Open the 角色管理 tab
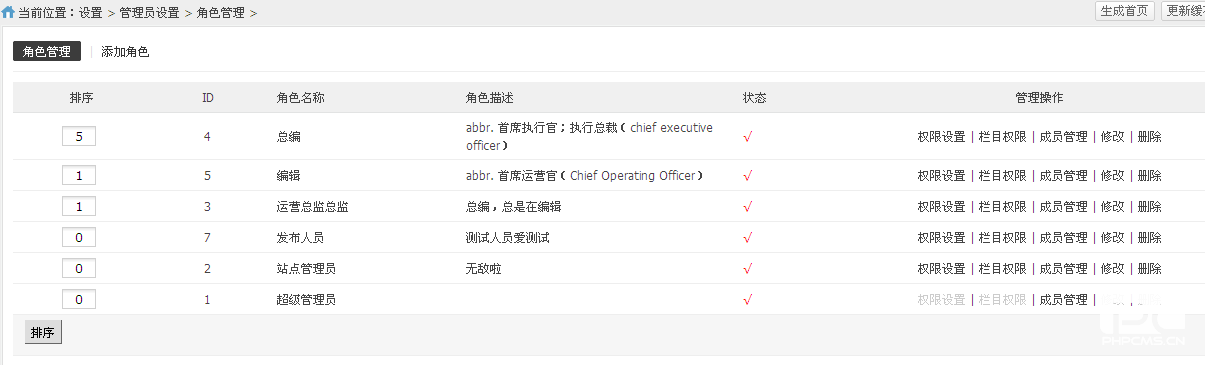Viewport: 1205px width, 365px height. coord(47,51)
